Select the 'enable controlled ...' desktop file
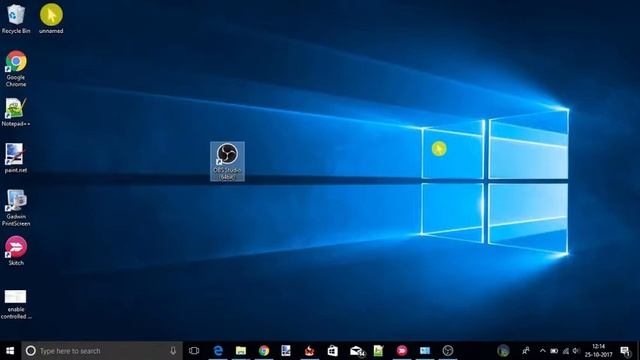Screen dimensions: 640x360 [16, 304]
